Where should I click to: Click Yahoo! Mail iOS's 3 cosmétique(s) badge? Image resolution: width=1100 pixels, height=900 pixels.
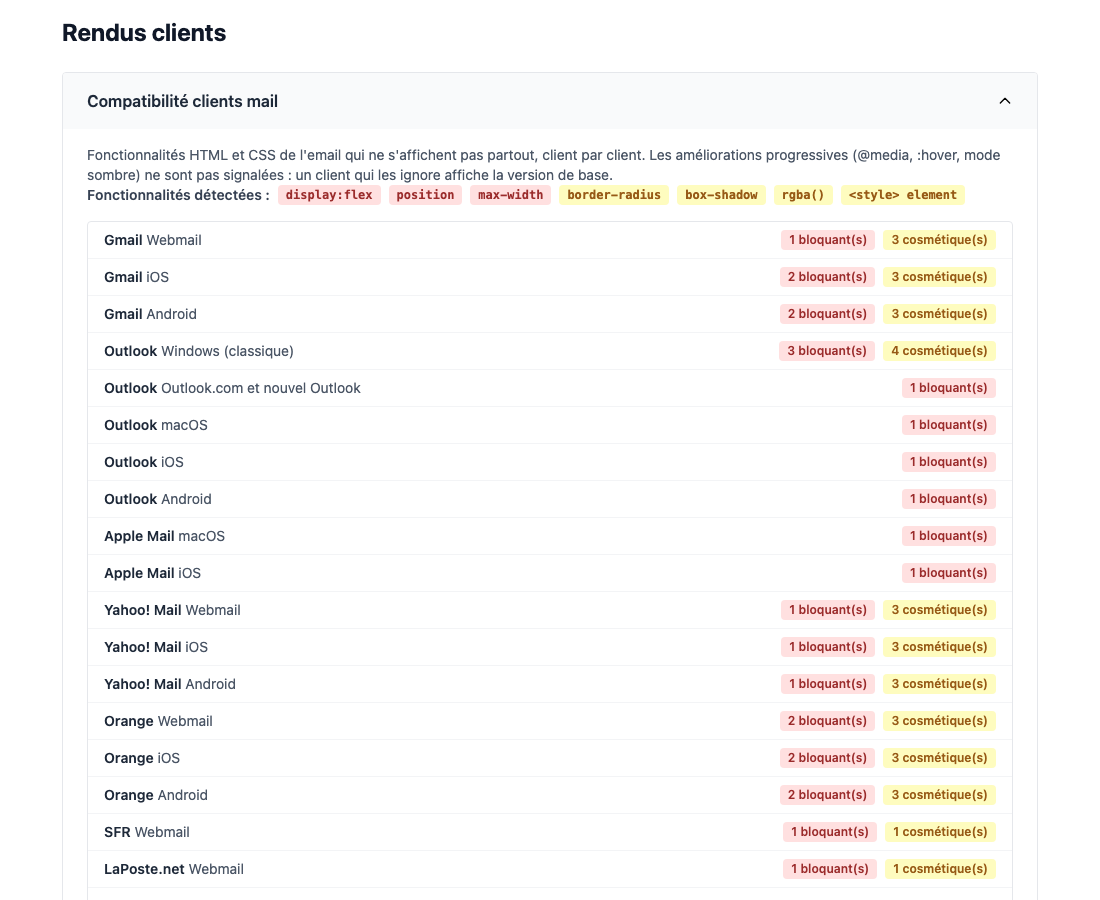[939, 647]
